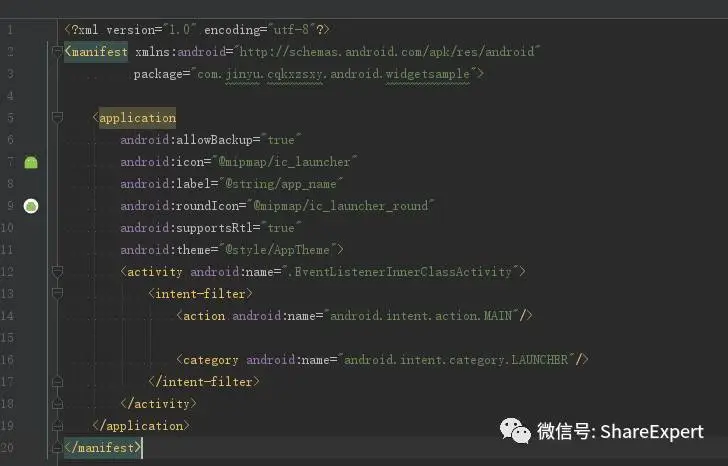The height and width of the screenshot is (466, 728).
Task: Click the android.intent.category.LAUNCHER value
Action: (x=456, y=360)
